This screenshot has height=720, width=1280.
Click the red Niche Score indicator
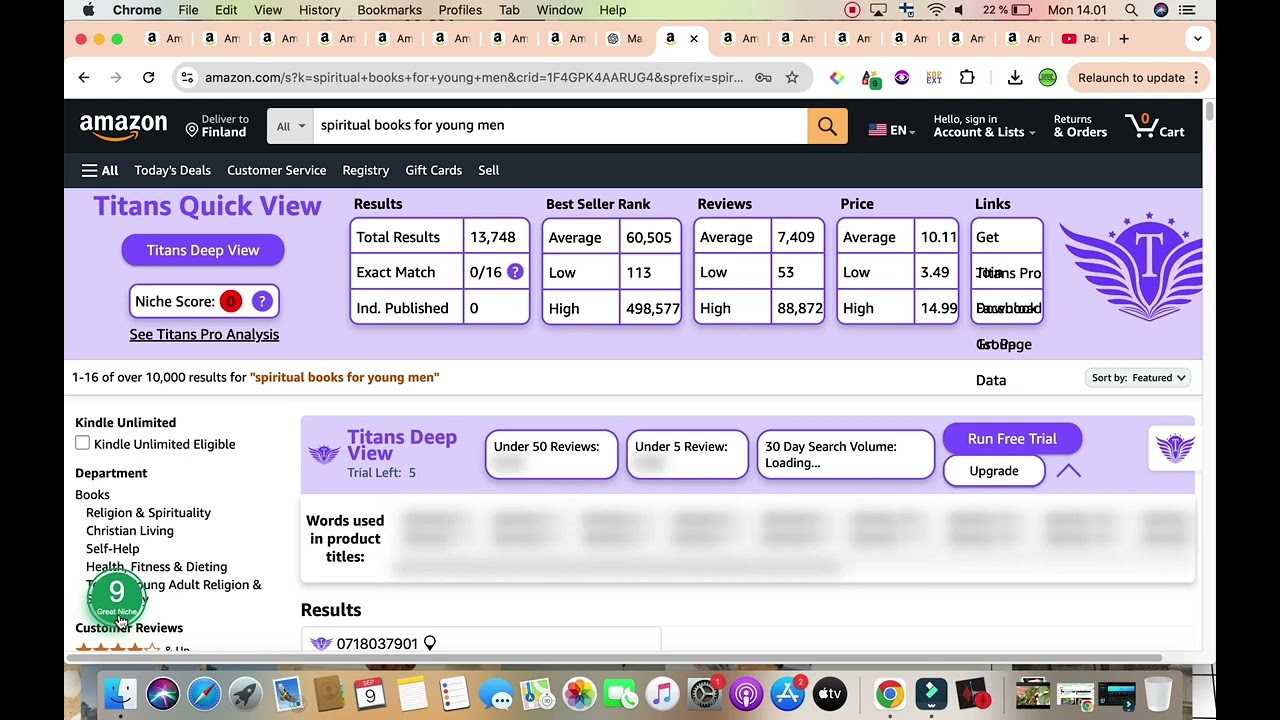tap(231, 301)
